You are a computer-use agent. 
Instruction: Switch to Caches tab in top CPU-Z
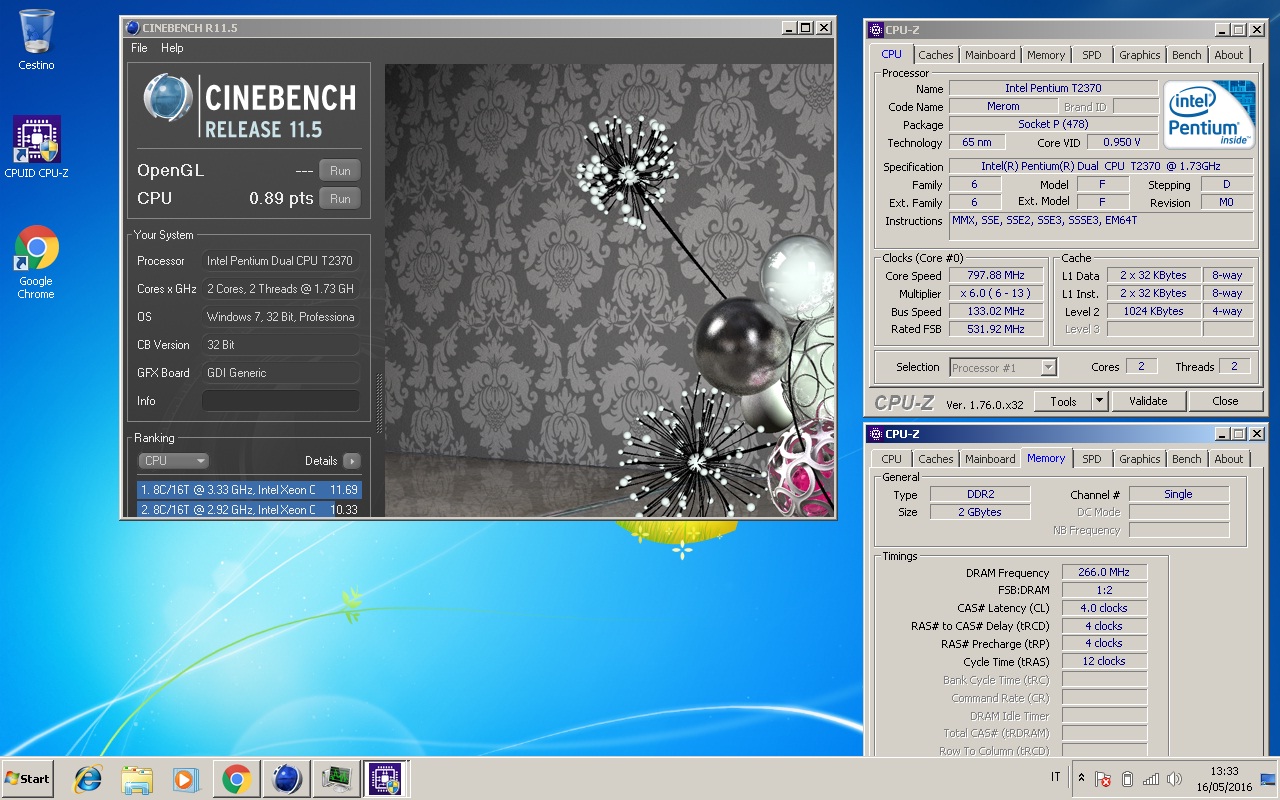[936, 55]
